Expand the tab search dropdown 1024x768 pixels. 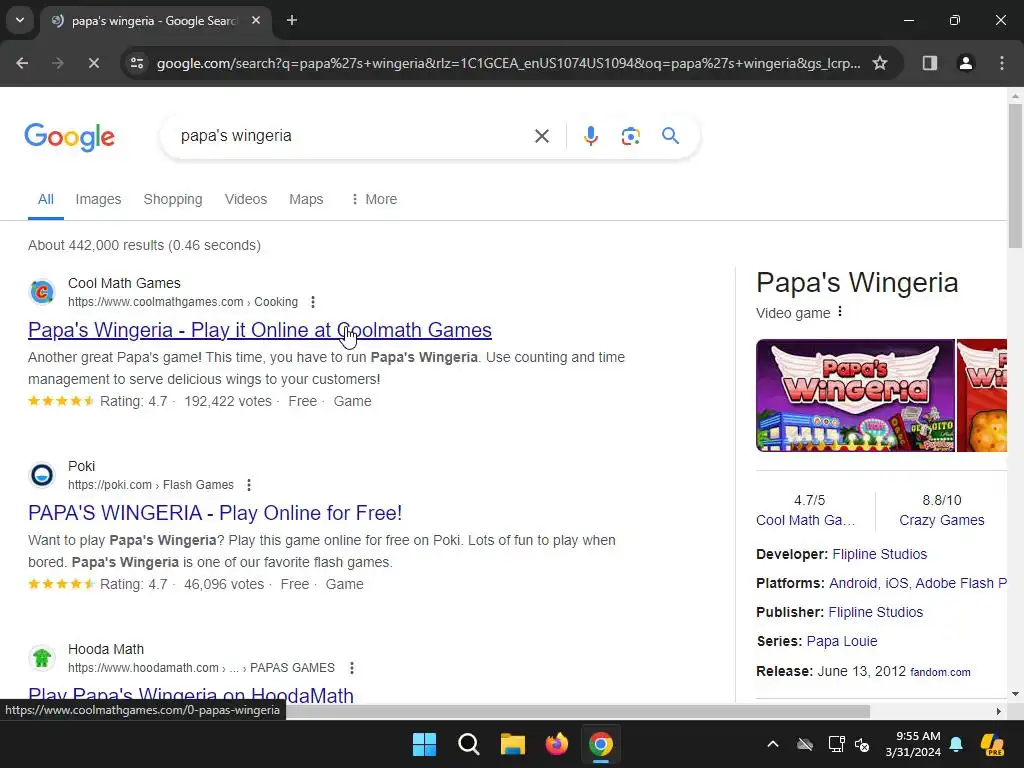point(20,20)
